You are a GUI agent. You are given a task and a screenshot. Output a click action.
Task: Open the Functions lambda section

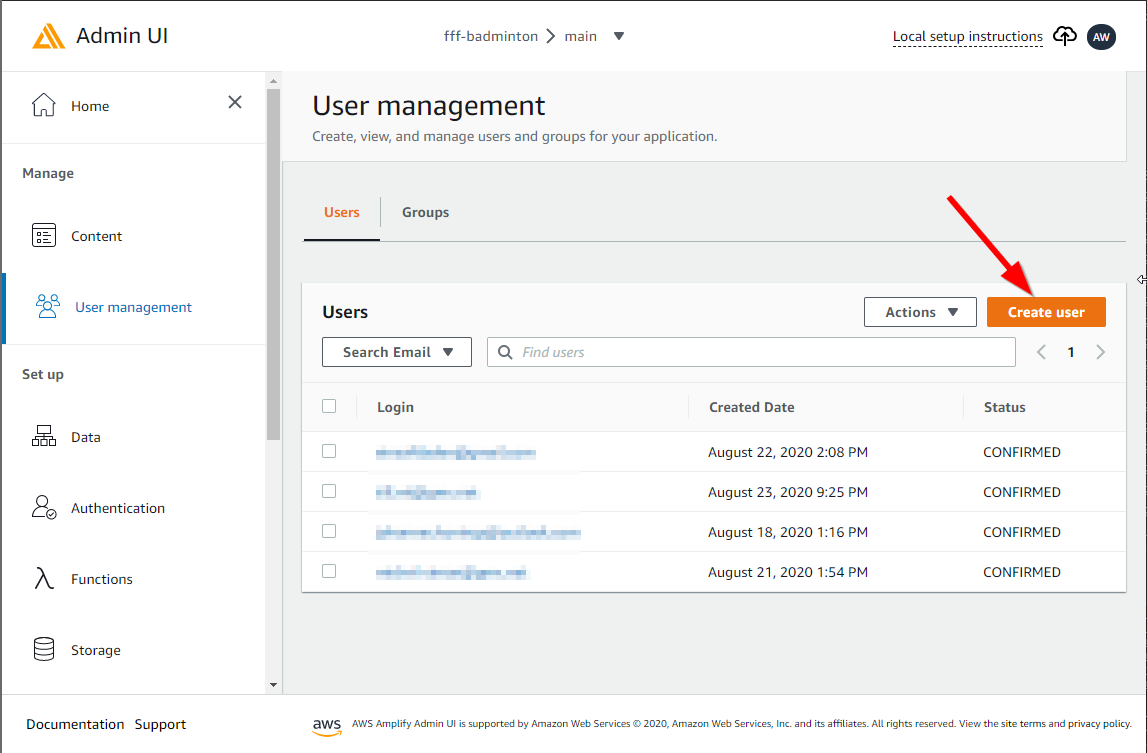pos(104,578)
